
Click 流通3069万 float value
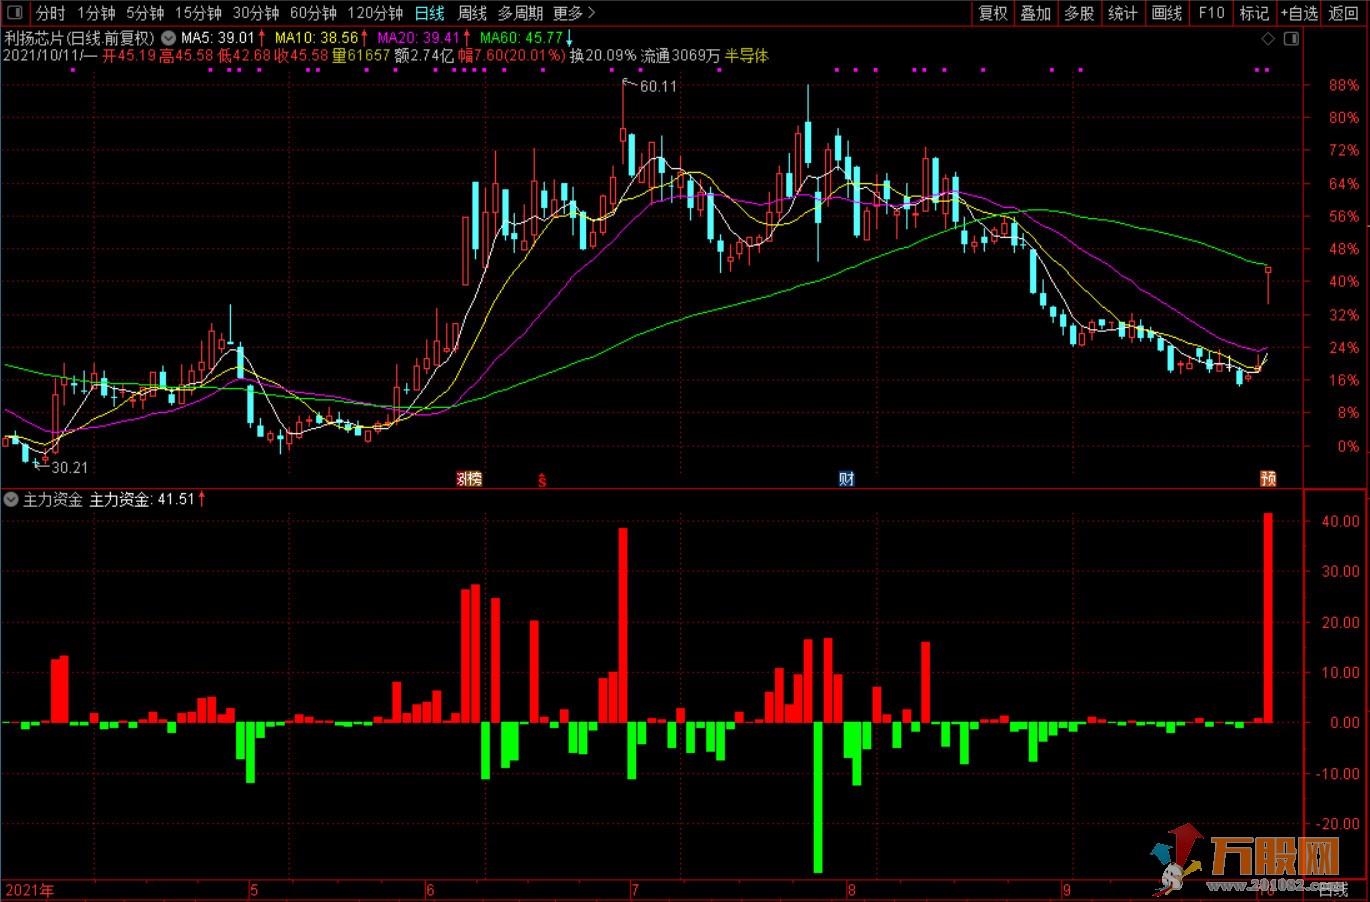pyautogui.click(x=680, y=56)
